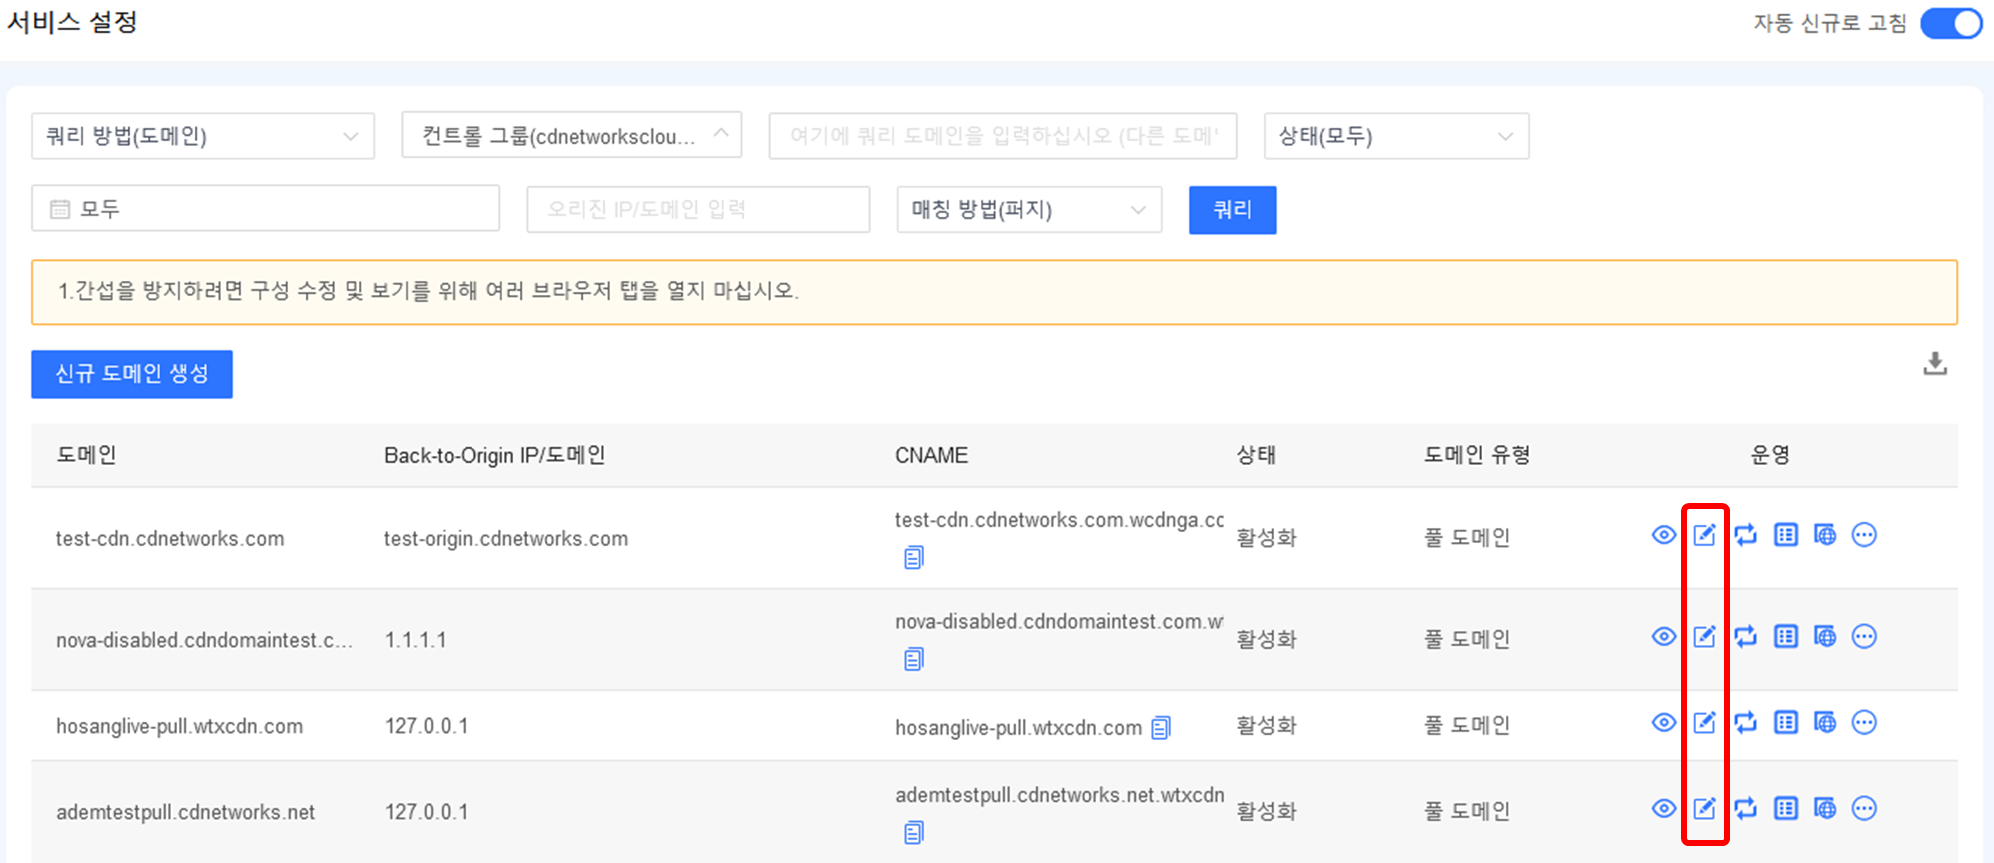Click the query domain input field
Screen dimensions: 1994x863
pos(1003,136)
